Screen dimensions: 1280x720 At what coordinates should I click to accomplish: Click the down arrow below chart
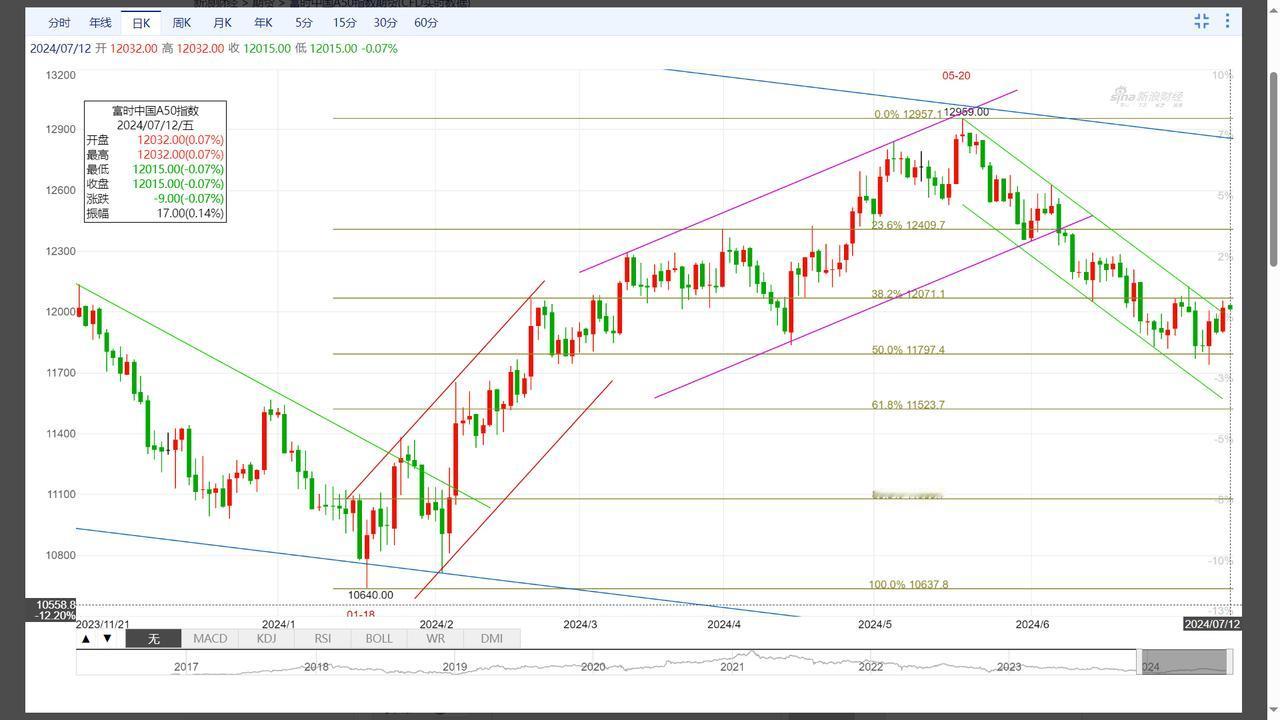[x=107, y=638]
